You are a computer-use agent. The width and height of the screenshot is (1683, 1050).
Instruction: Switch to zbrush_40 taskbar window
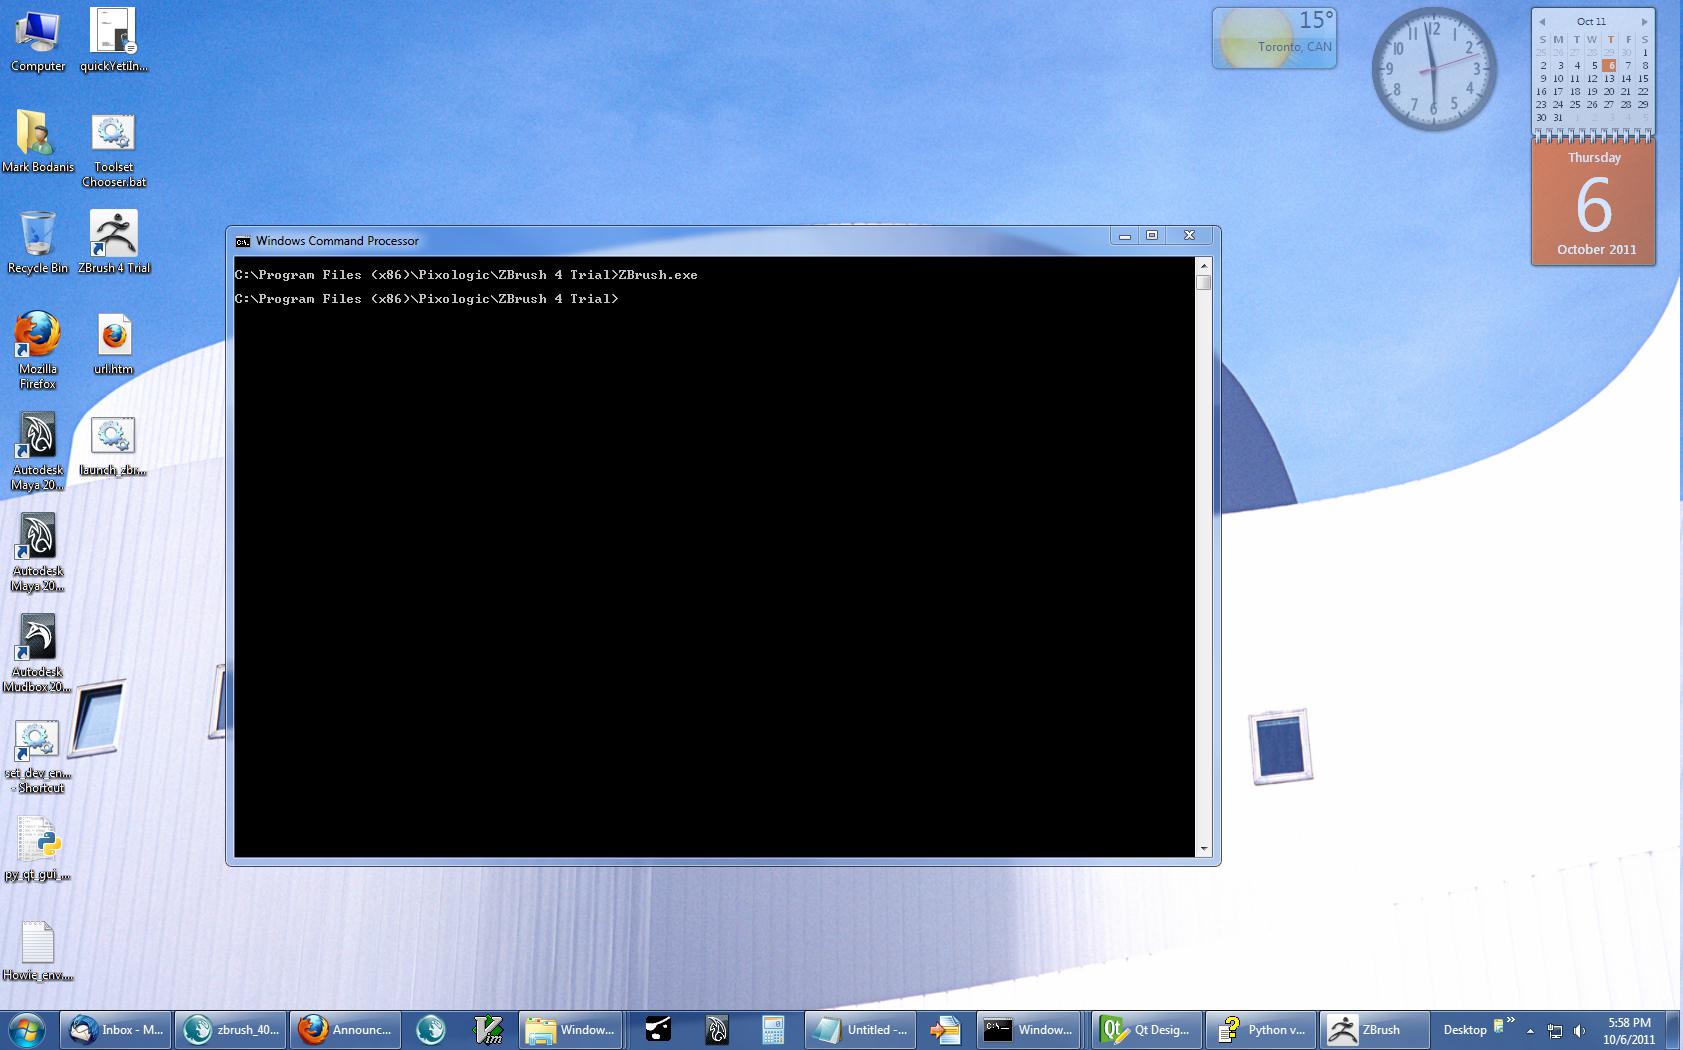[x=231, y=1029]
